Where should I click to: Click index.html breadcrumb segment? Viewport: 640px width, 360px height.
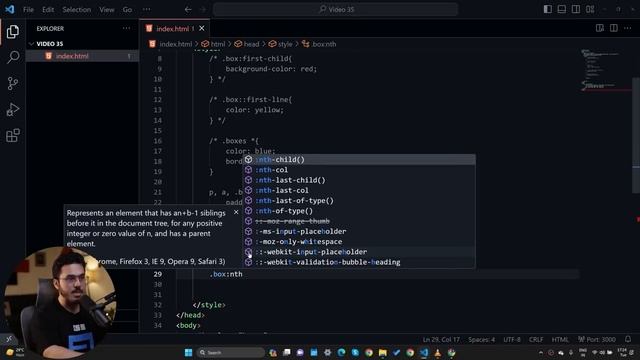point(176,44)
